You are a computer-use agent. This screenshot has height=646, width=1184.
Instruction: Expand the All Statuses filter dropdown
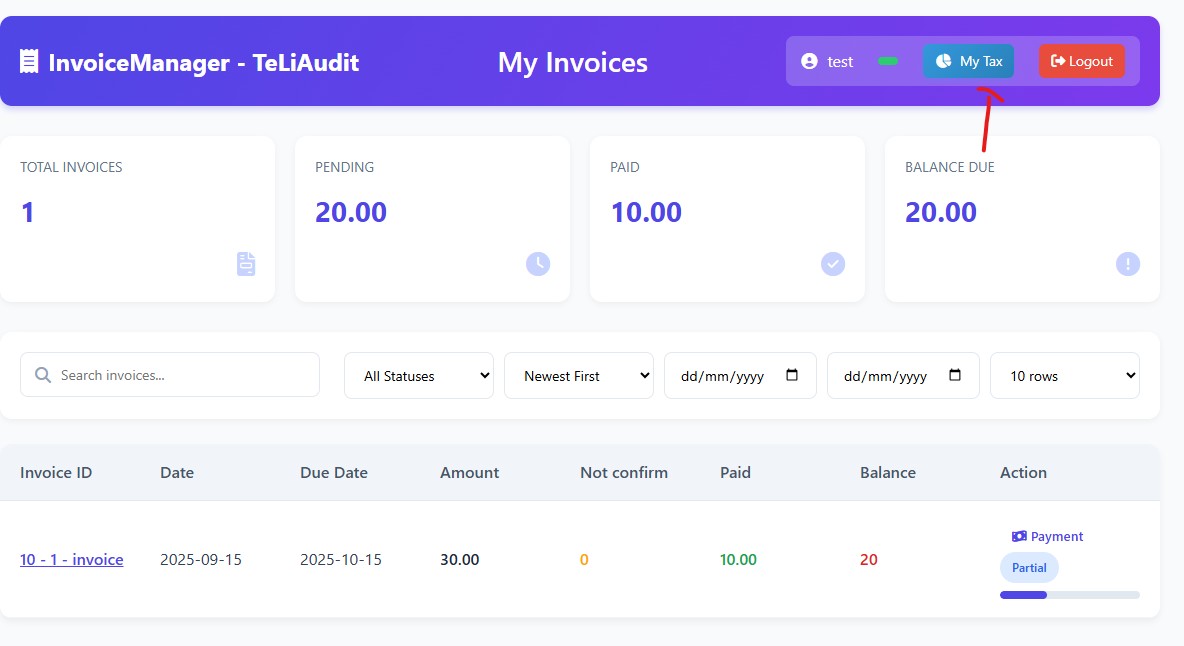(419, 376)
